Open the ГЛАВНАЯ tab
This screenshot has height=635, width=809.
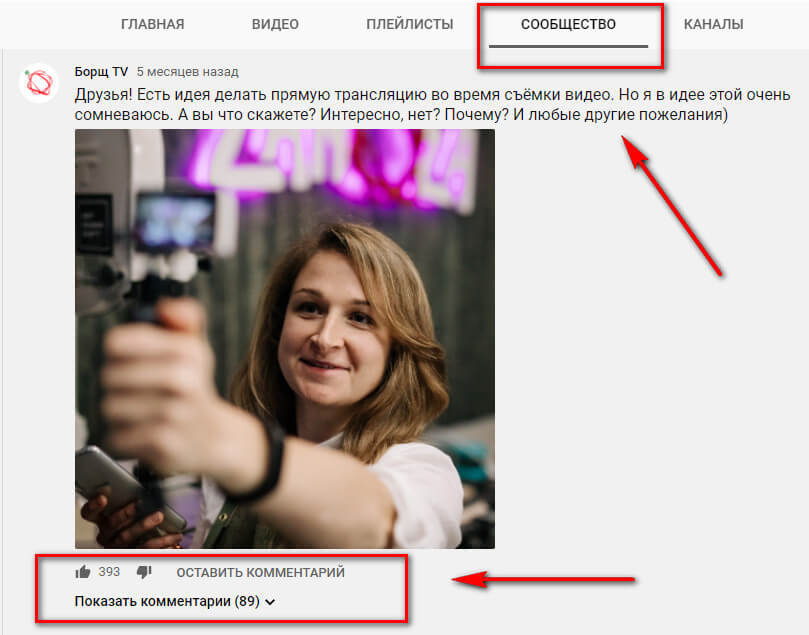(152, 24)
